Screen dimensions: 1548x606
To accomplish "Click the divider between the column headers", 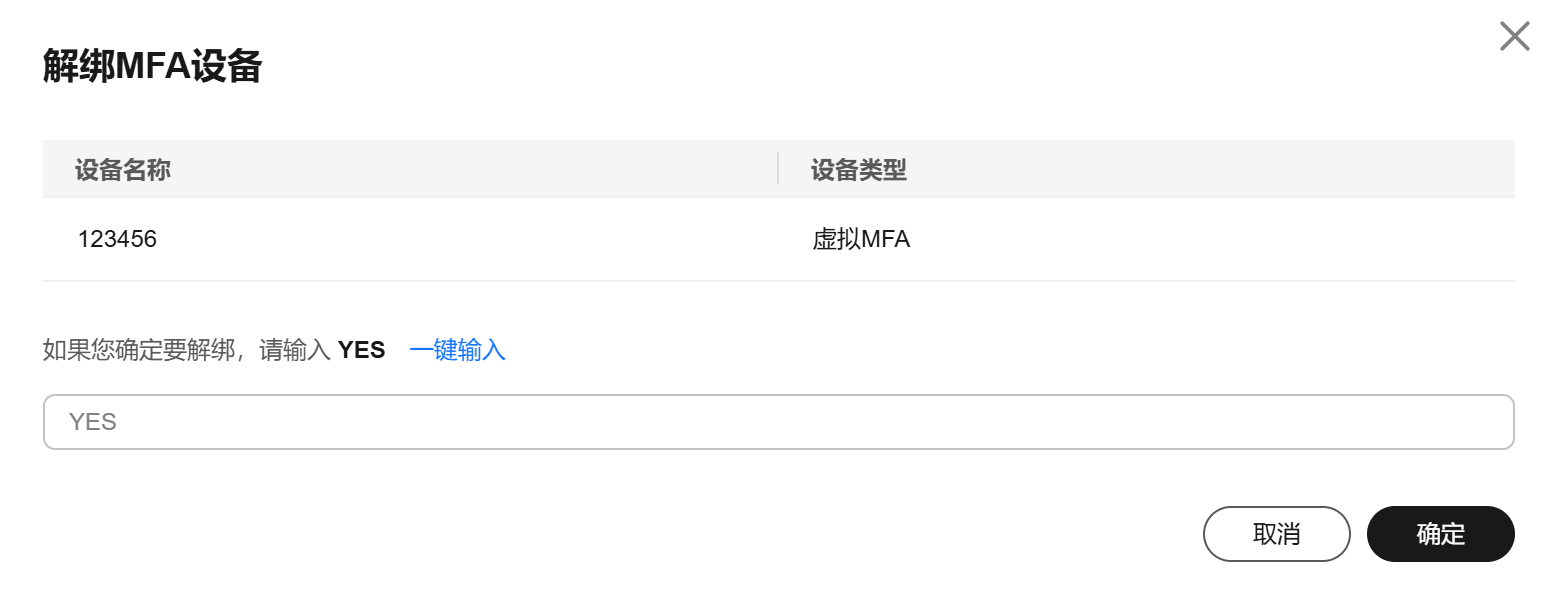I will (x=778, y=169).
